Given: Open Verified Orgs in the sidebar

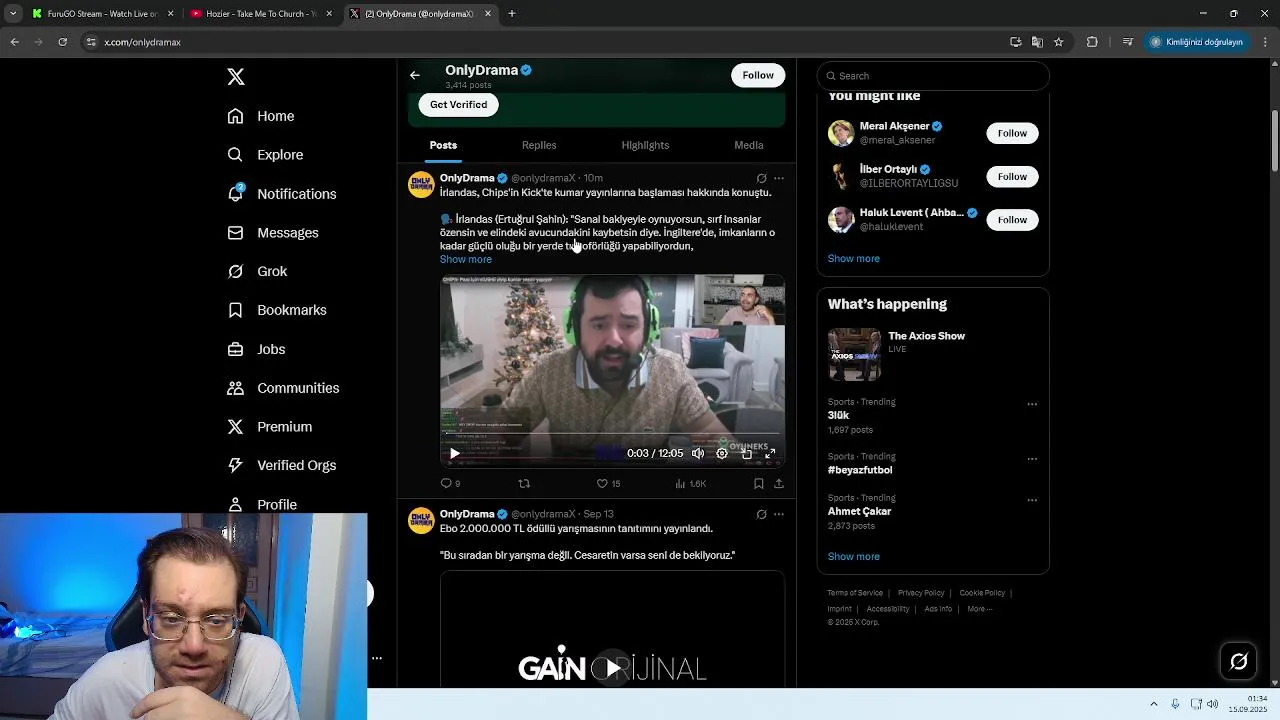Looking at the screenshot, I should pos(282,465).
